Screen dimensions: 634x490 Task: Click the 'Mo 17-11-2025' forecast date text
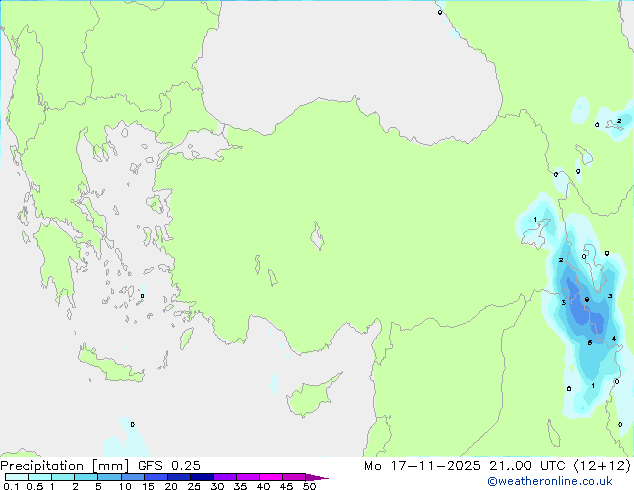[x=423, y=466]
